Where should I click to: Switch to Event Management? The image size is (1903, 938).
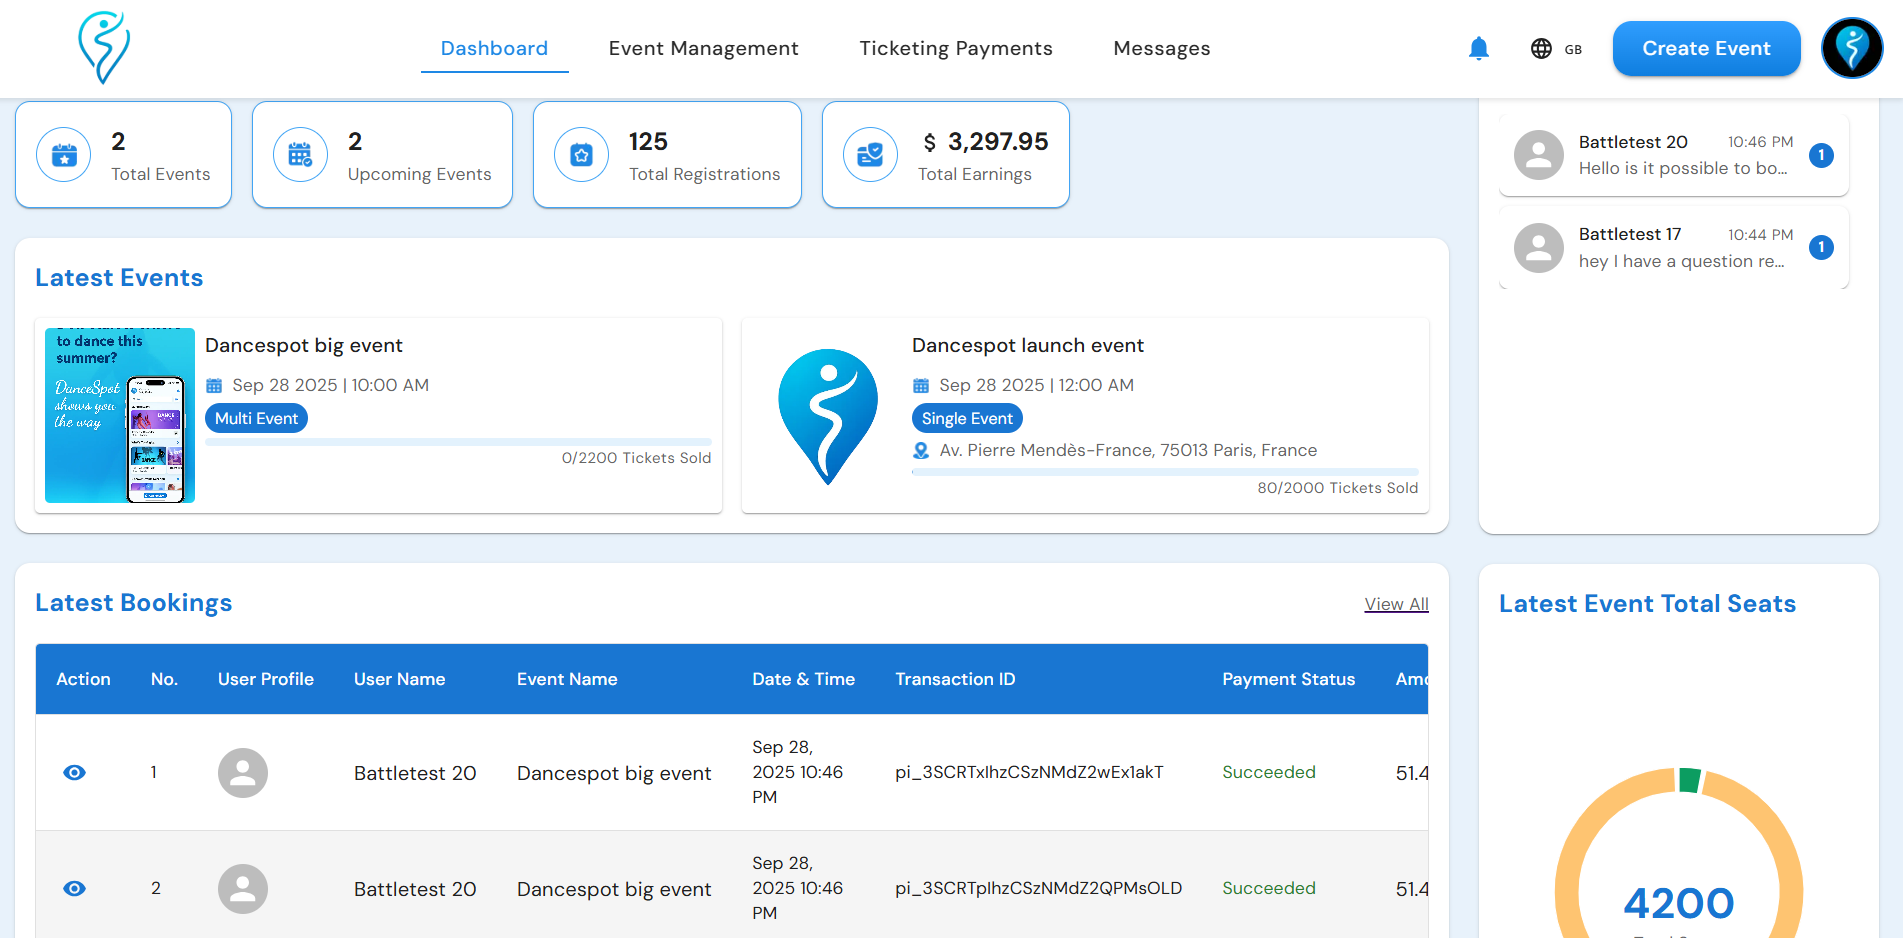coord(703,47)
